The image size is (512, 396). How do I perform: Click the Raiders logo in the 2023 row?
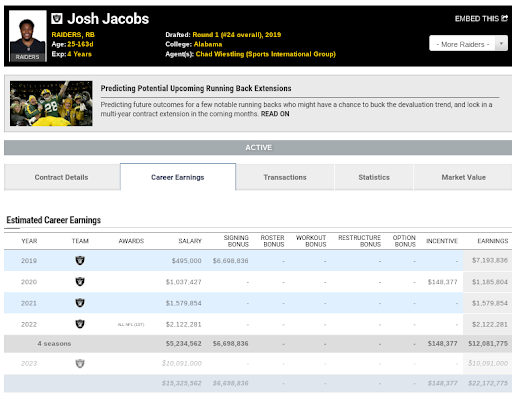pos(80,363)
